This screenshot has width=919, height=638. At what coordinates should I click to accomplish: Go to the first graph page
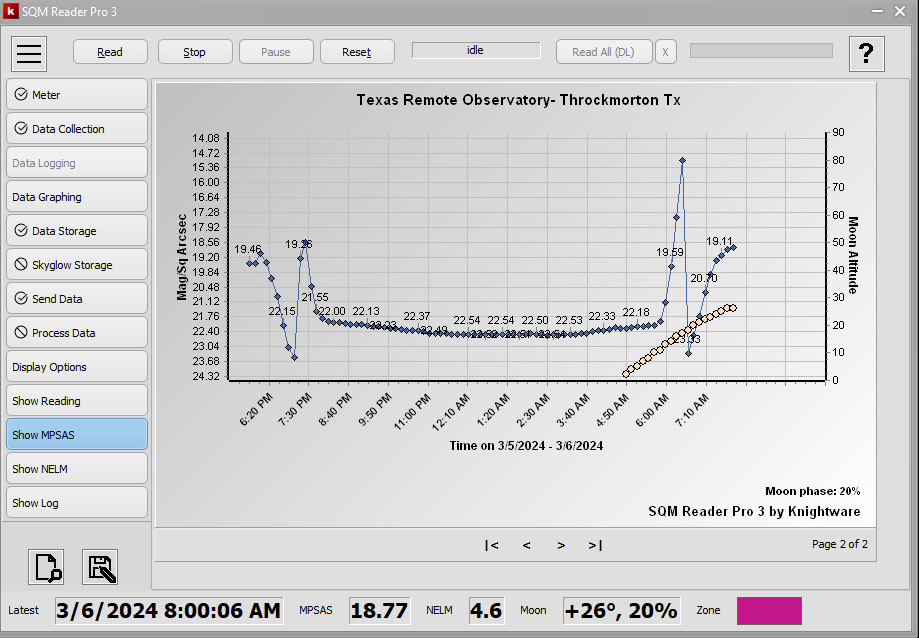[491, 545]
